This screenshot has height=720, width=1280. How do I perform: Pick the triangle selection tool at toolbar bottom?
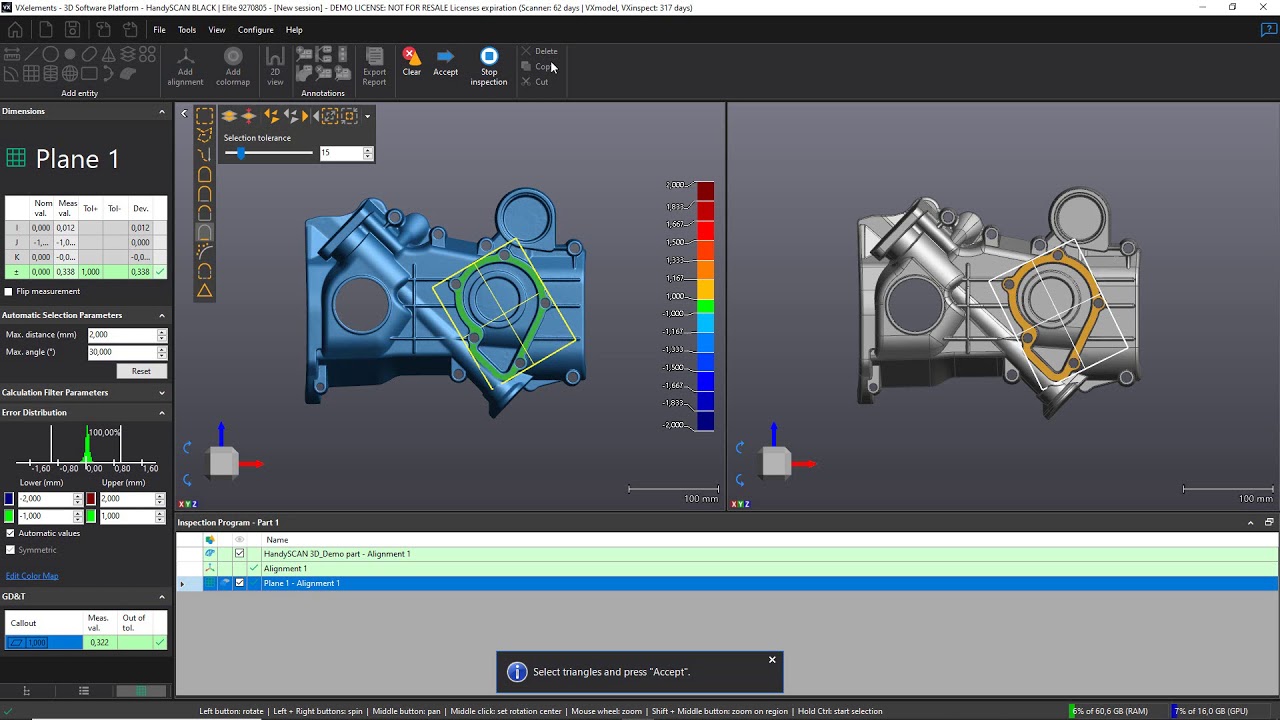[x=203, y=290]
